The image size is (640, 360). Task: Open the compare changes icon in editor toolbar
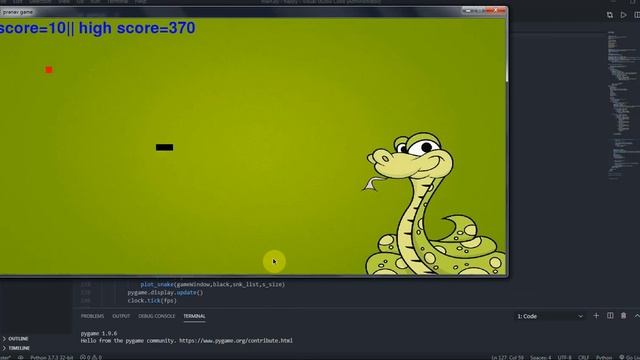tap(610, 15)
